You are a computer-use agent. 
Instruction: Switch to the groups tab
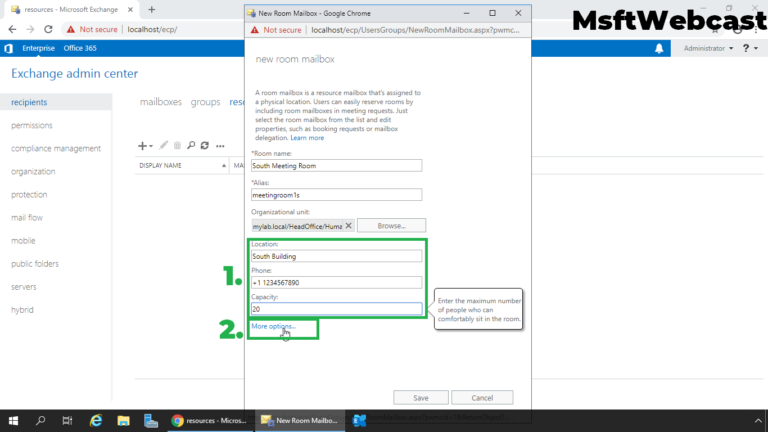point(205,102)
